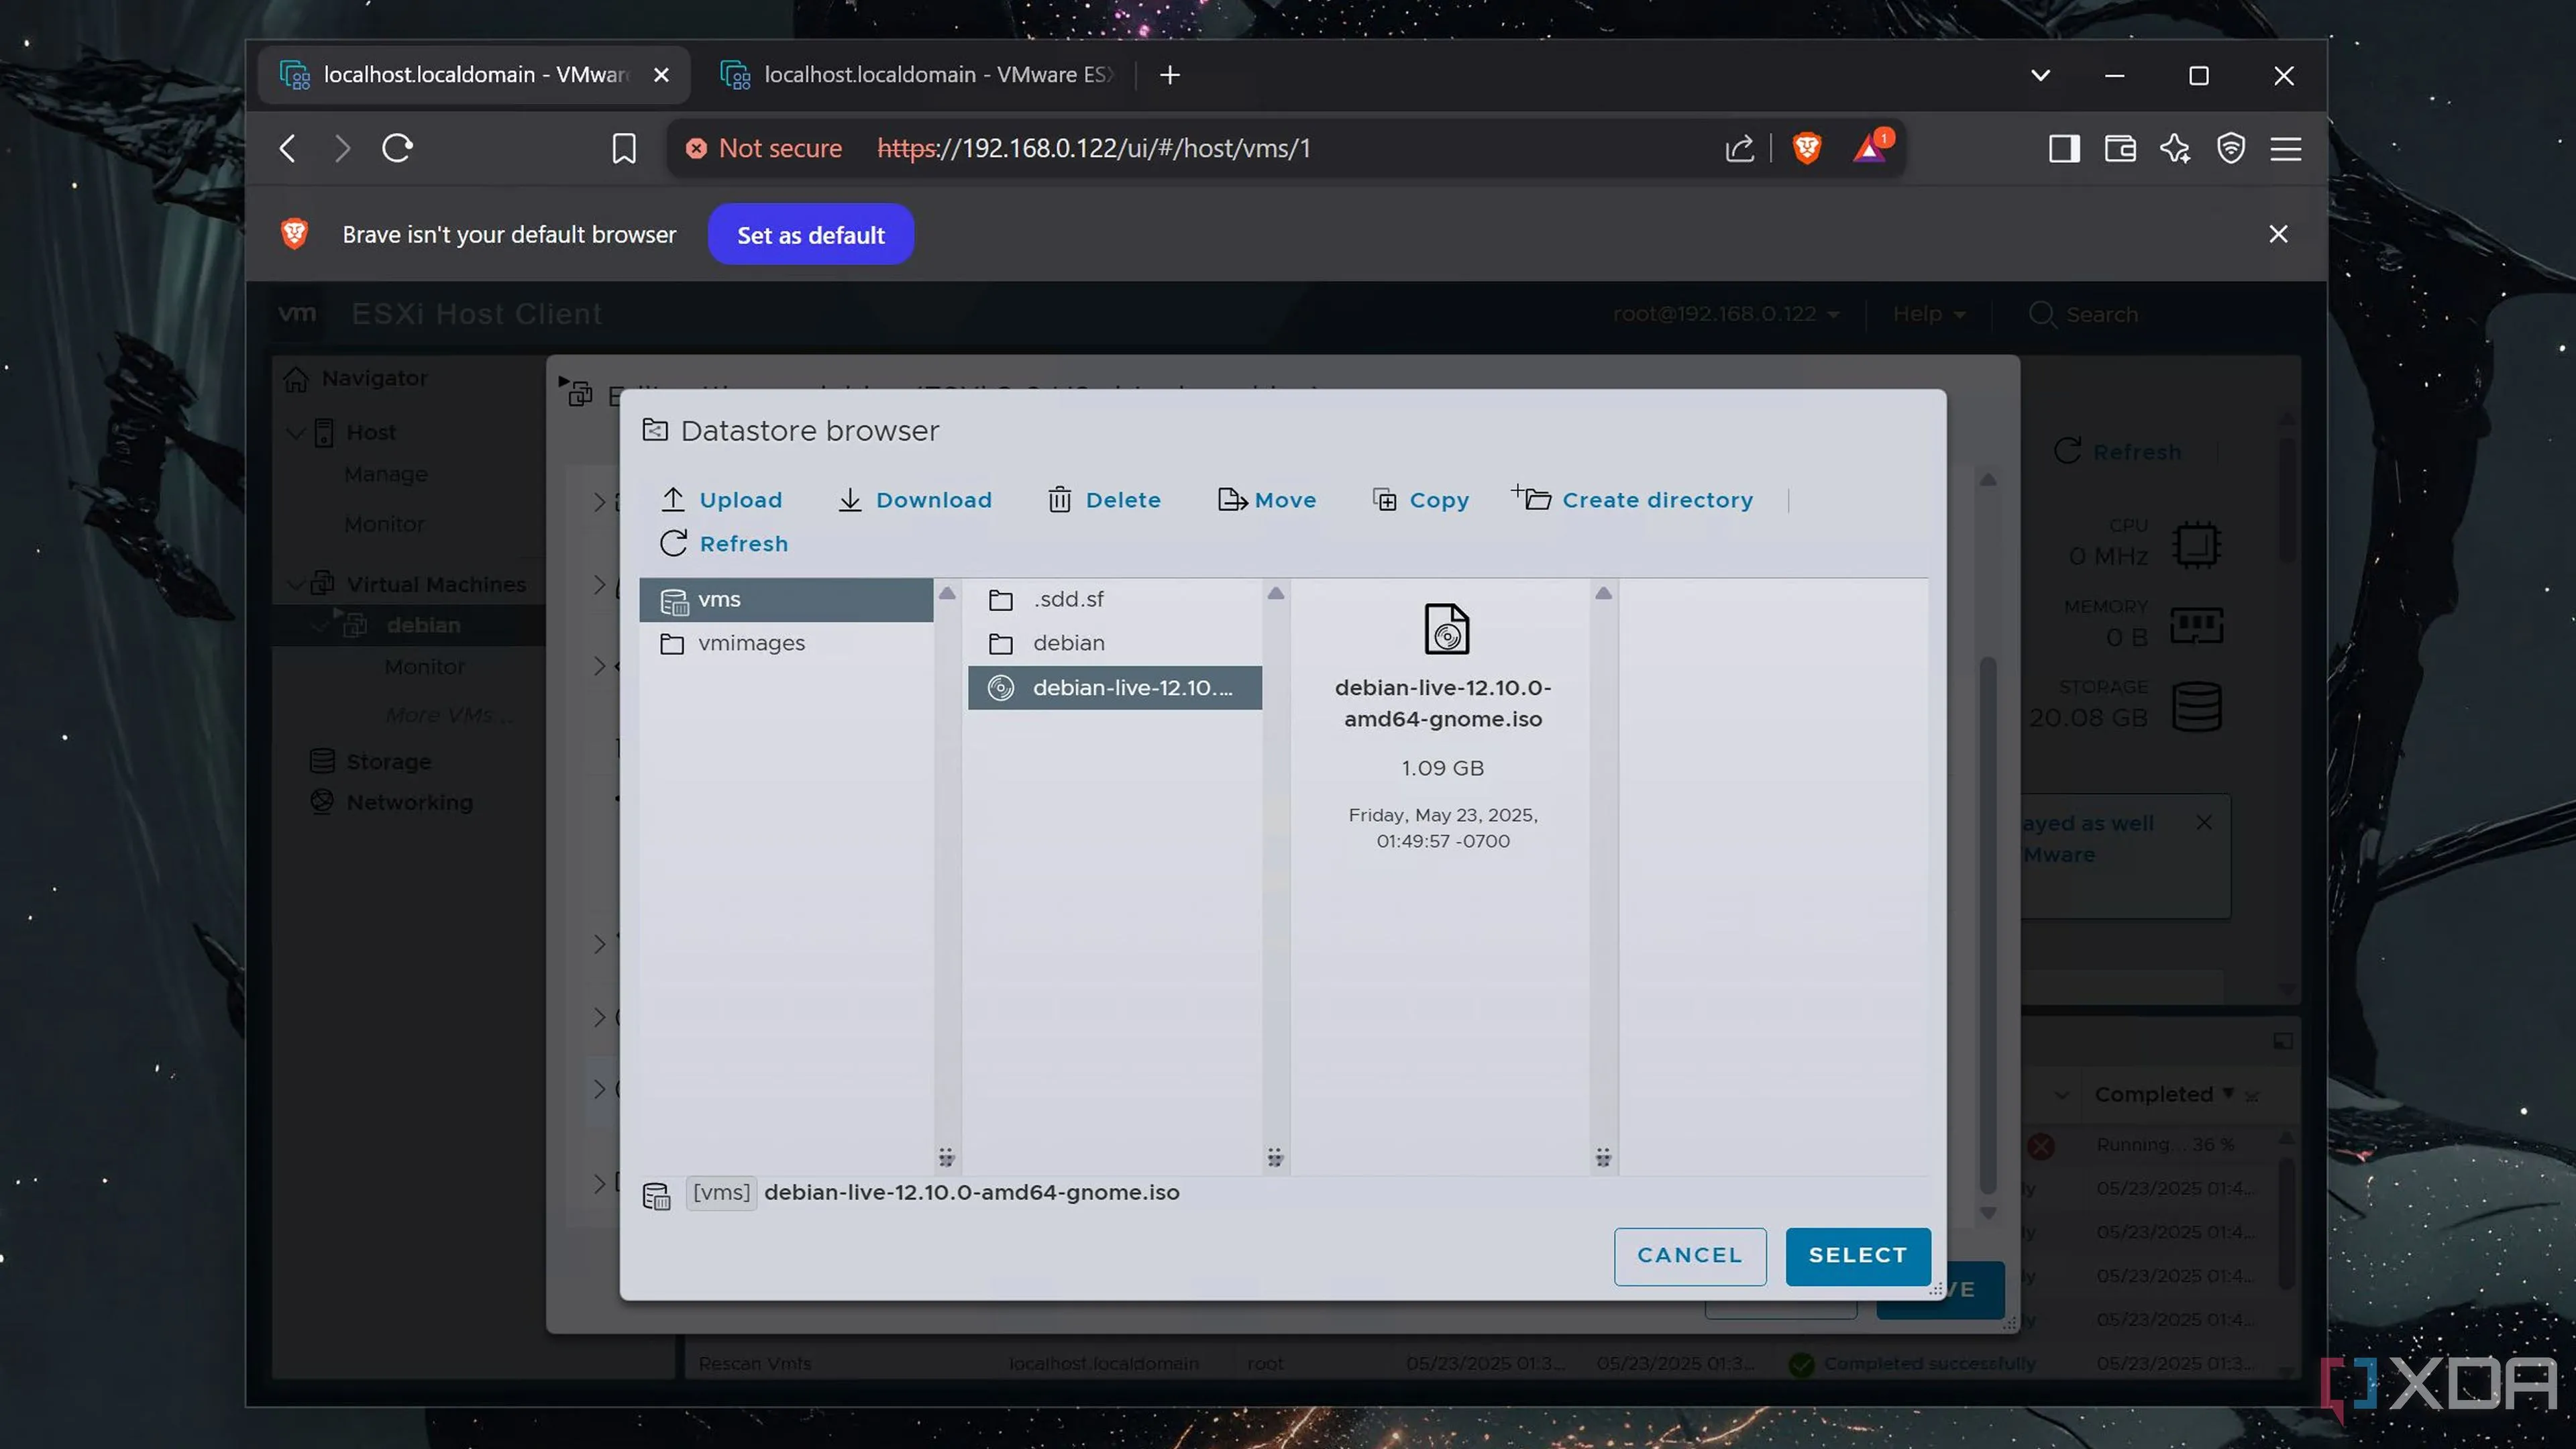Click Delete in Datastore browser toolbar
The height and width of the screenshot is (1449, 2576).
tap(1104, 500)
